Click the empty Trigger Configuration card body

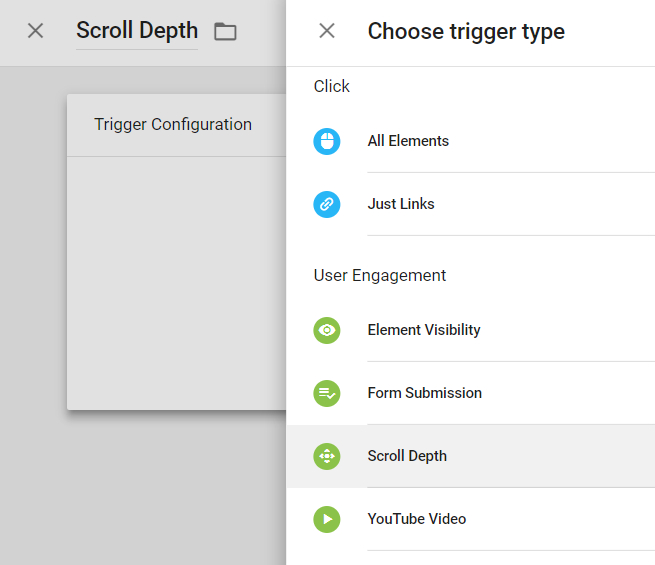click(x=176, y=280)
